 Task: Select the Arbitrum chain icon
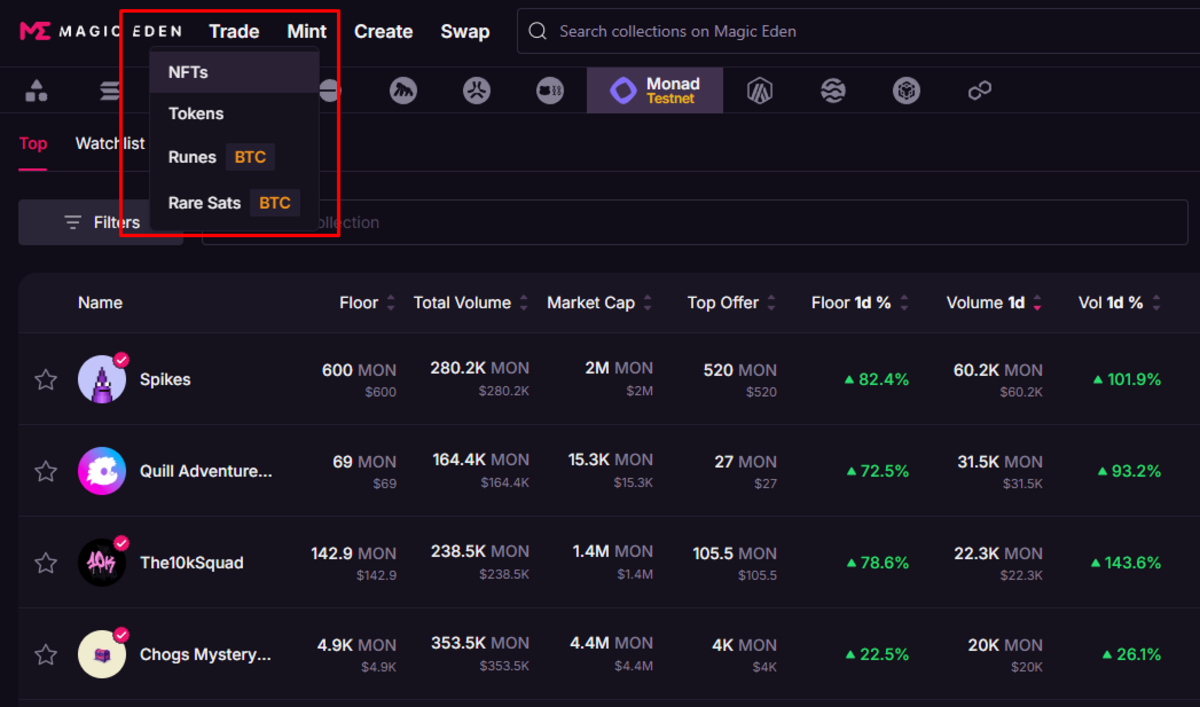point(761,92)
